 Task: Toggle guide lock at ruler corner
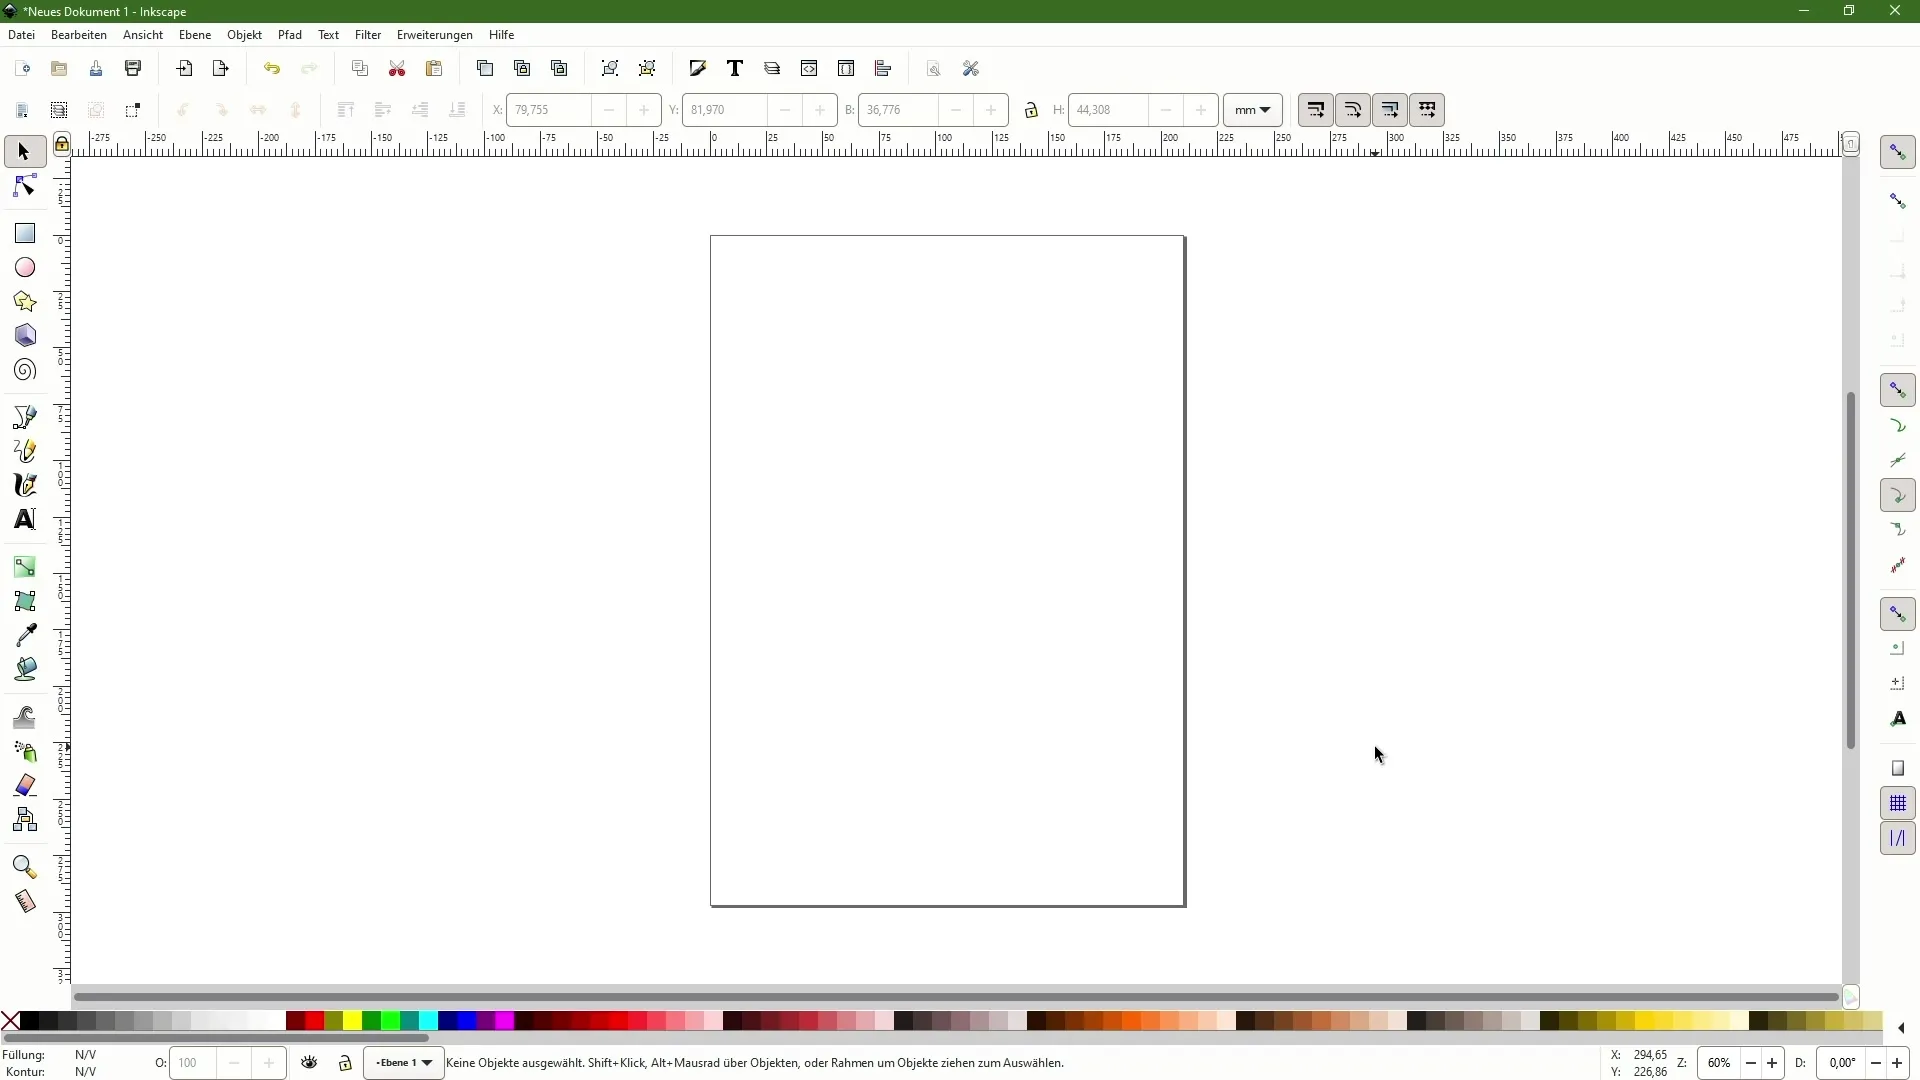coord(62,144)
